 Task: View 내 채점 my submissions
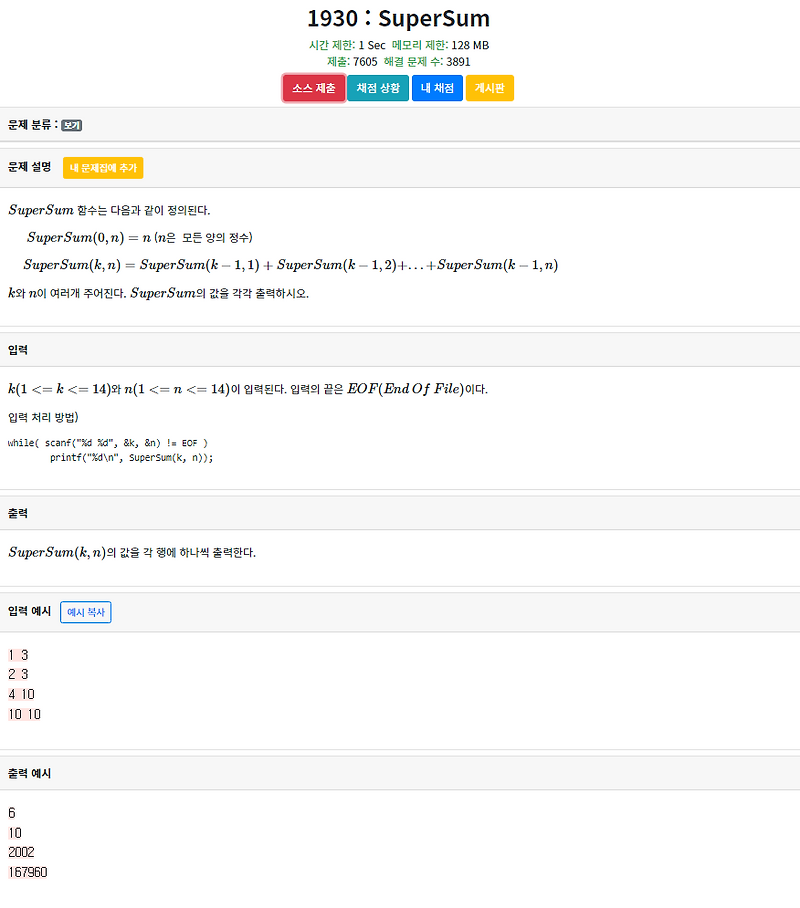pyautogui.click(x=437, y=88)
